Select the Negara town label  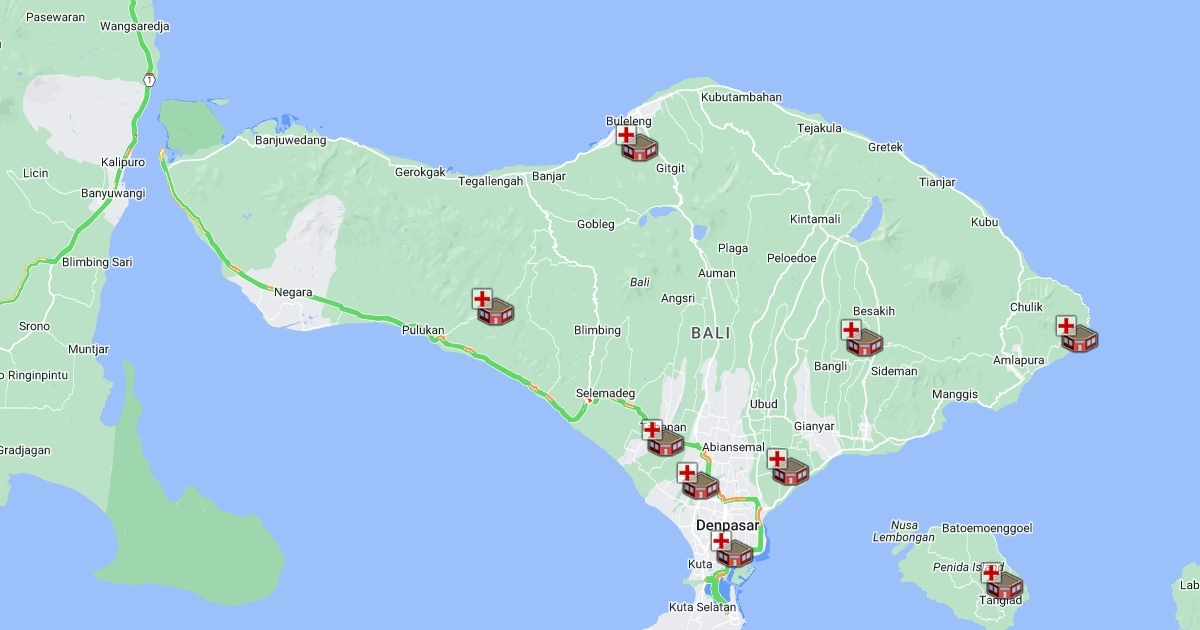(x=293, y=292)
